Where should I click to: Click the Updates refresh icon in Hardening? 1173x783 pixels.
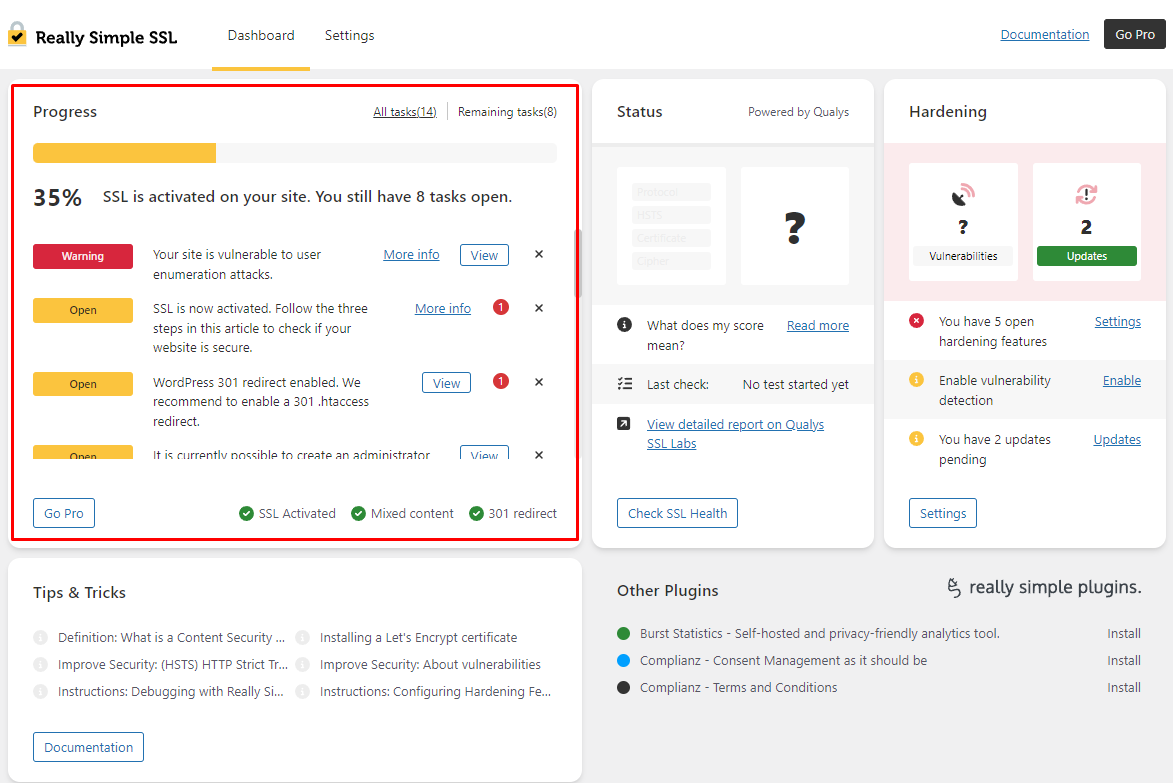coord(1086,194)
